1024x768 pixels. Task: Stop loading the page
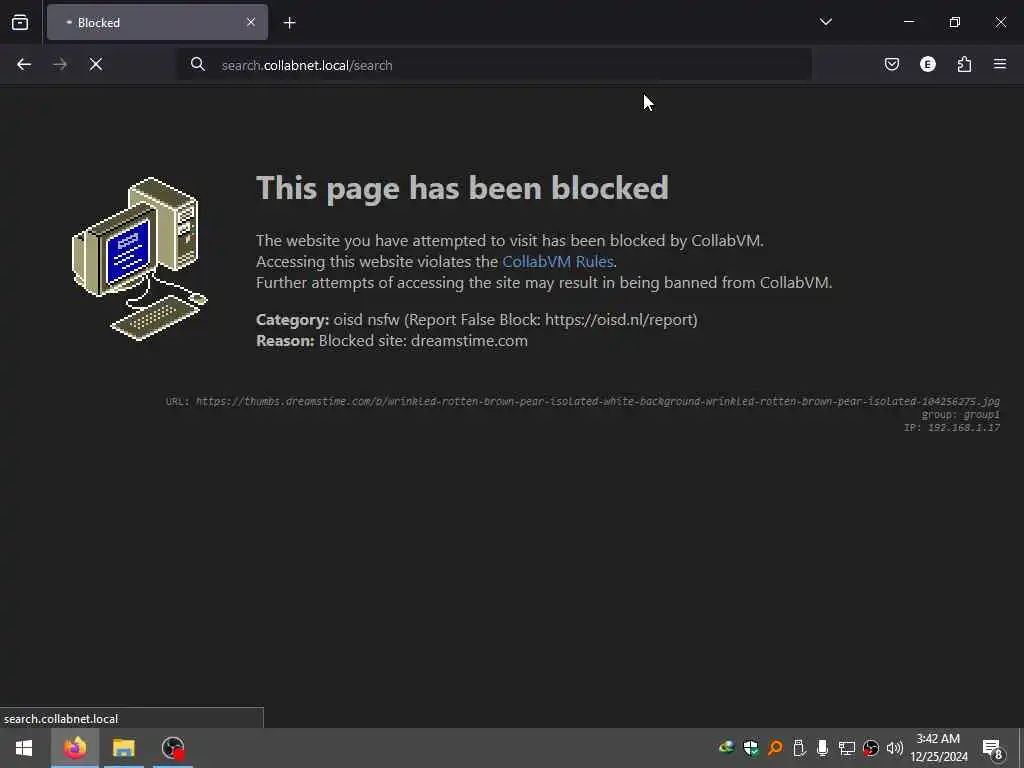95,64
